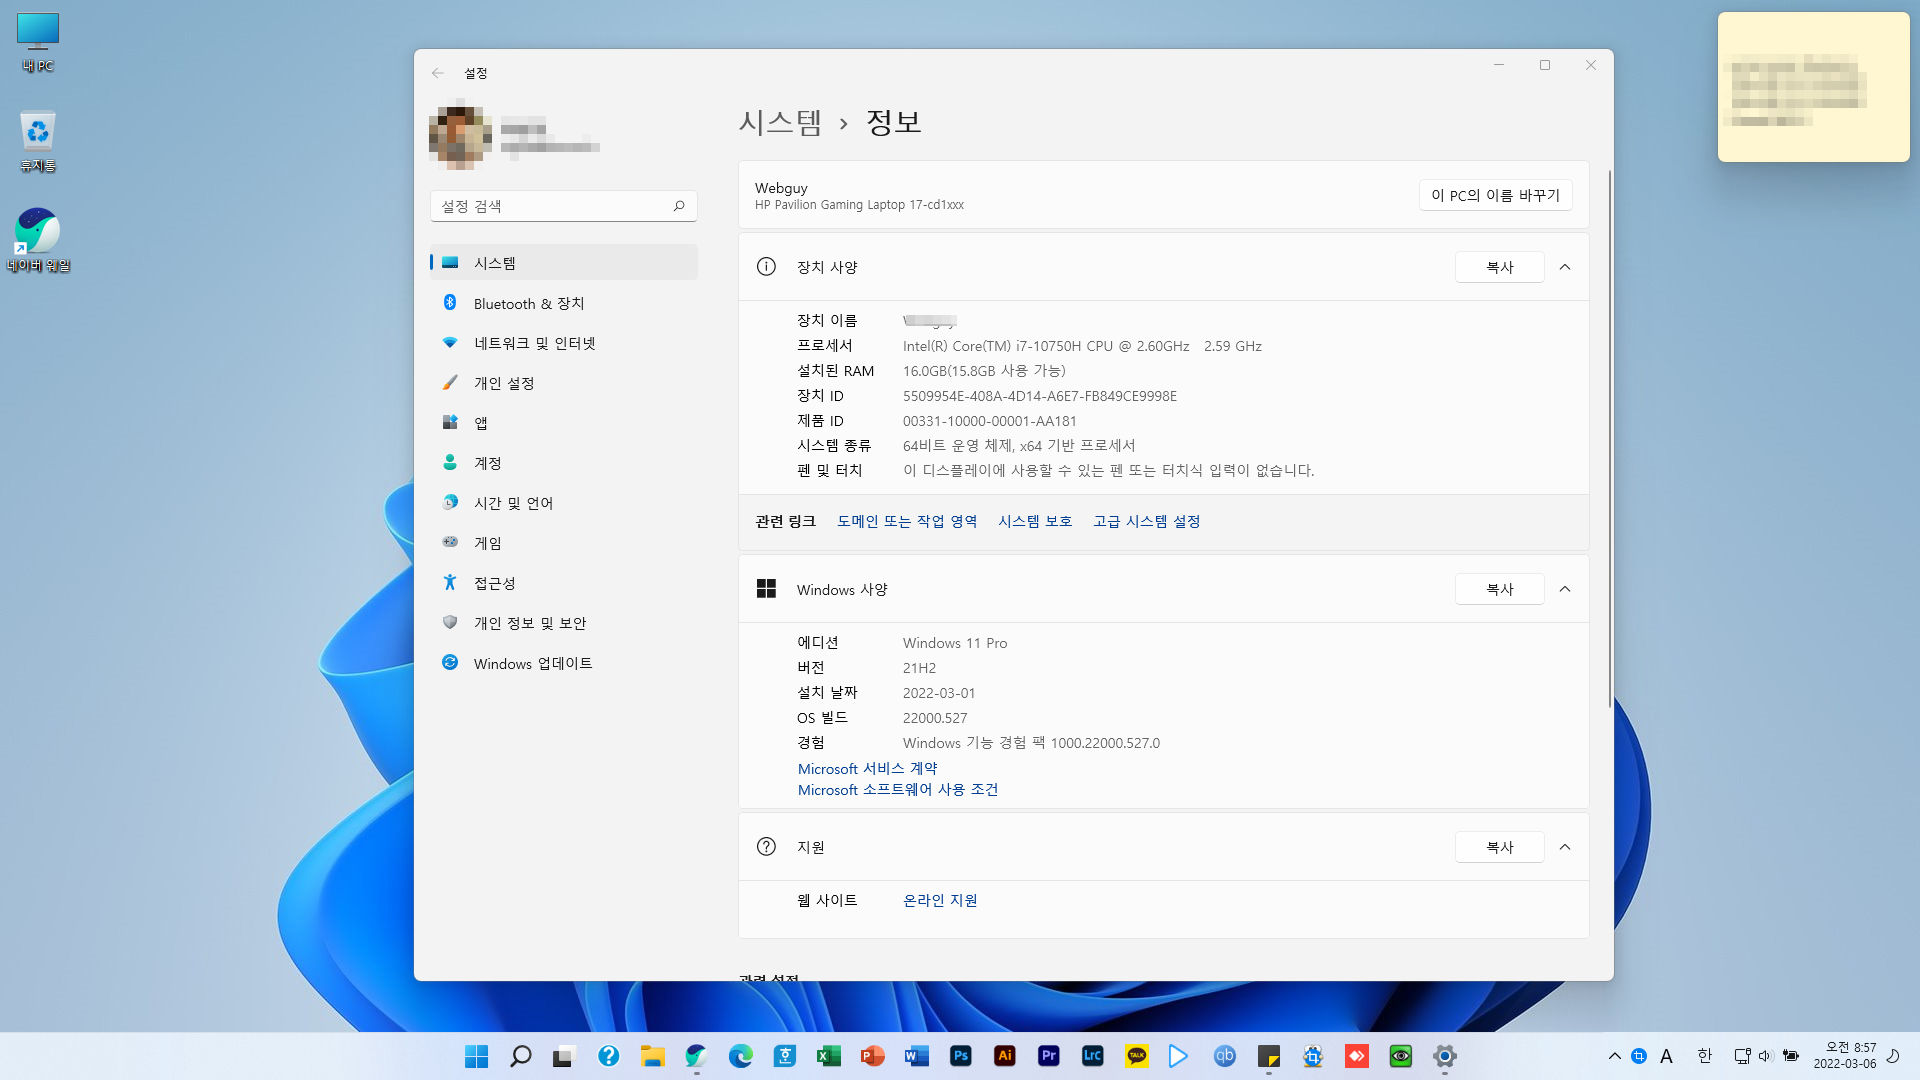Open 온라인 지원 link
This screenshot has height=1080, width=1920.
click(x=940, y=900)
